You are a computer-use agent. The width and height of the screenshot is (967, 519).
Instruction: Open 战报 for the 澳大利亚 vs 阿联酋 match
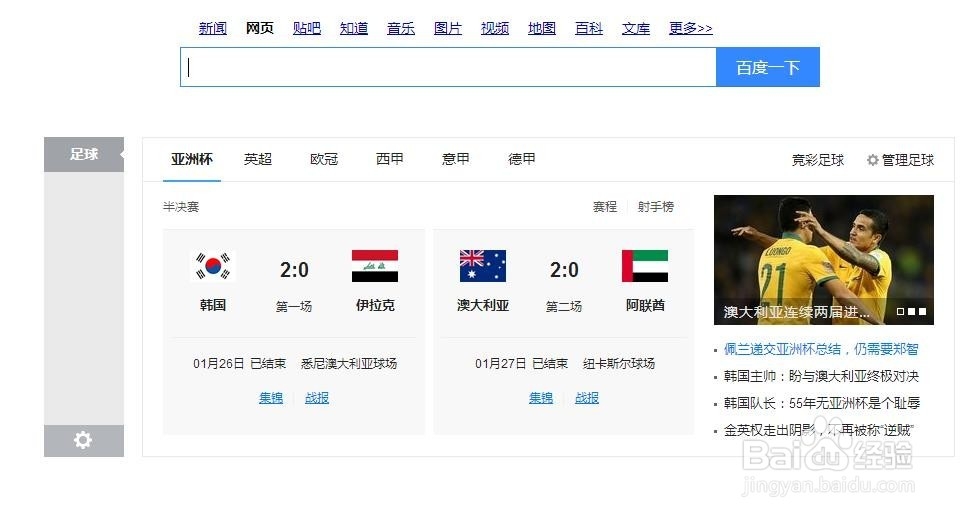(x=587, y=398)
